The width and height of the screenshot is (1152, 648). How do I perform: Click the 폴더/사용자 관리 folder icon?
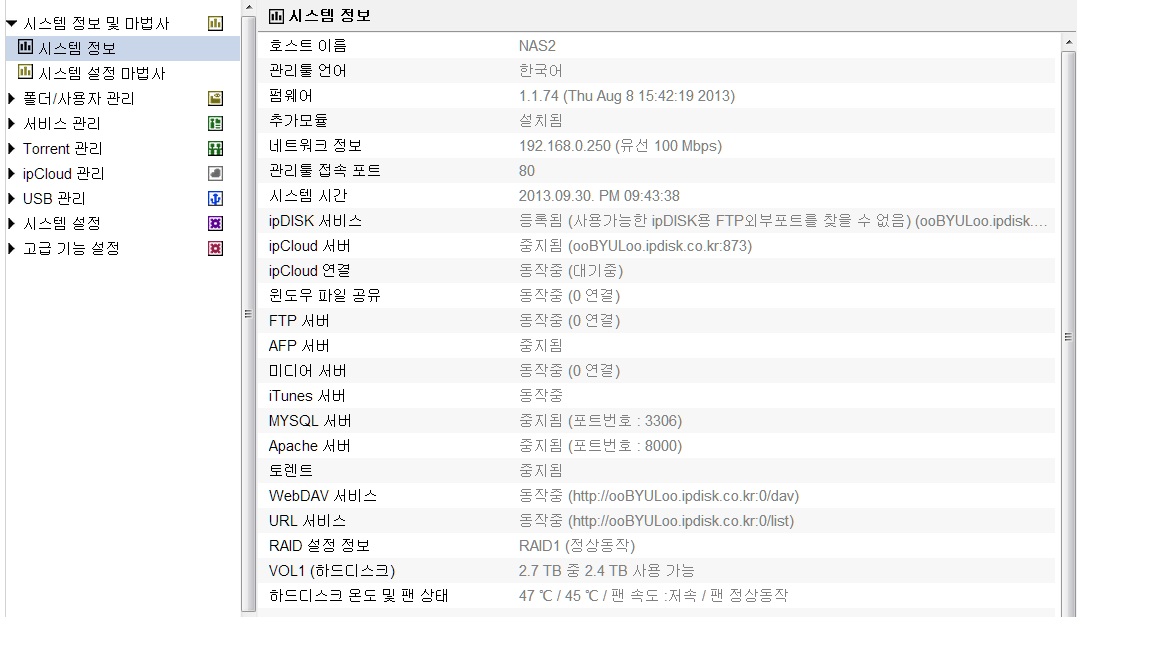pyautogui.click(x=215, y=98)
